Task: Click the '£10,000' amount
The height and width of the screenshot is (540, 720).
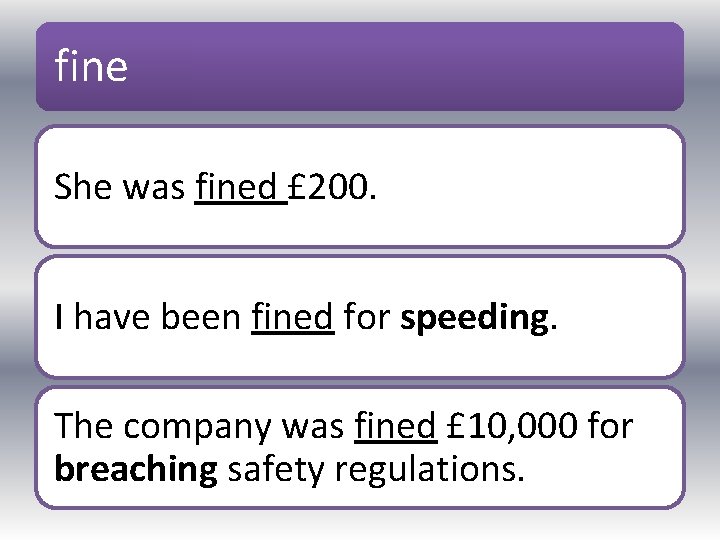Action: [512, 426]
